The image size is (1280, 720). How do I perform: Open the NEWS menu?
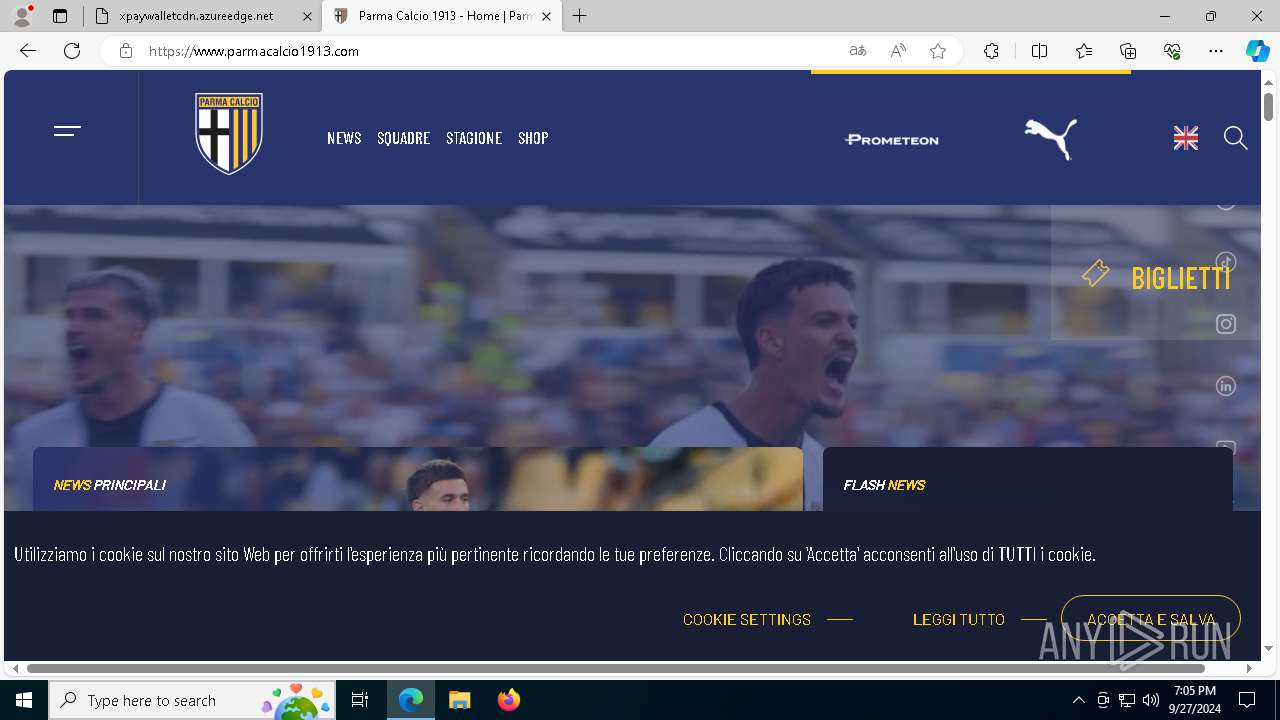tap(344, 138)
